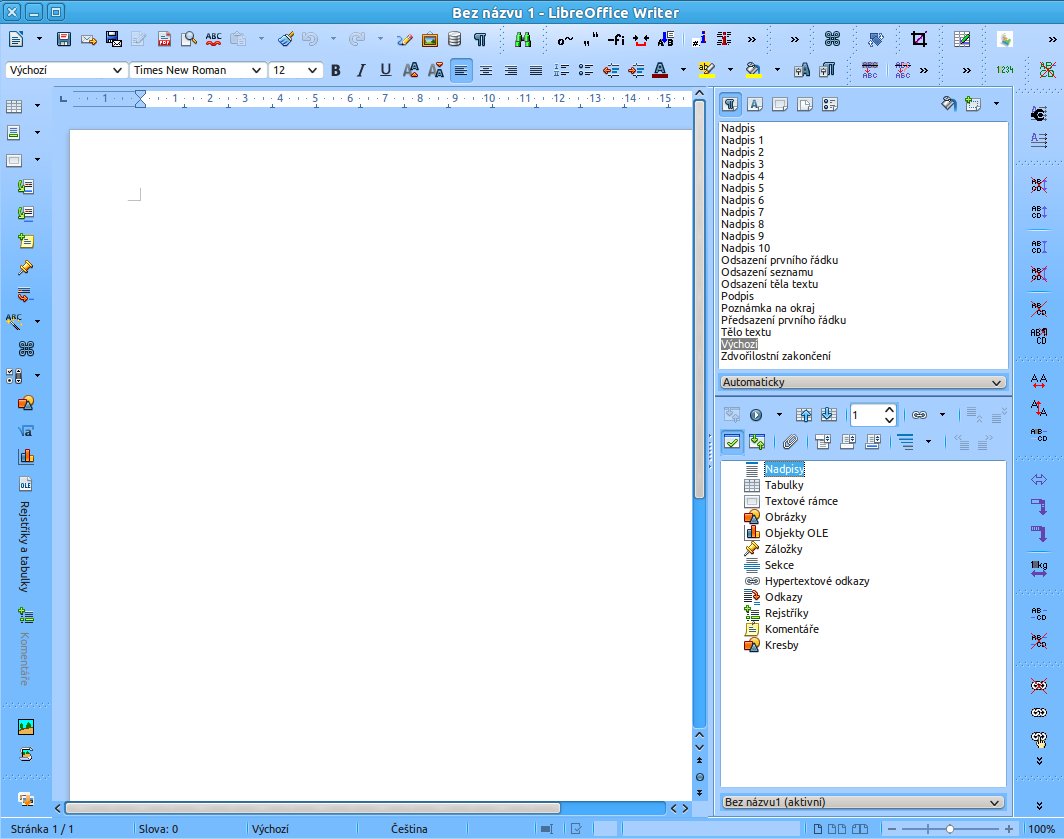This screenshot has width=1064, height=839.
Task: Apply the font color swatch button
Action: point(660,70)
